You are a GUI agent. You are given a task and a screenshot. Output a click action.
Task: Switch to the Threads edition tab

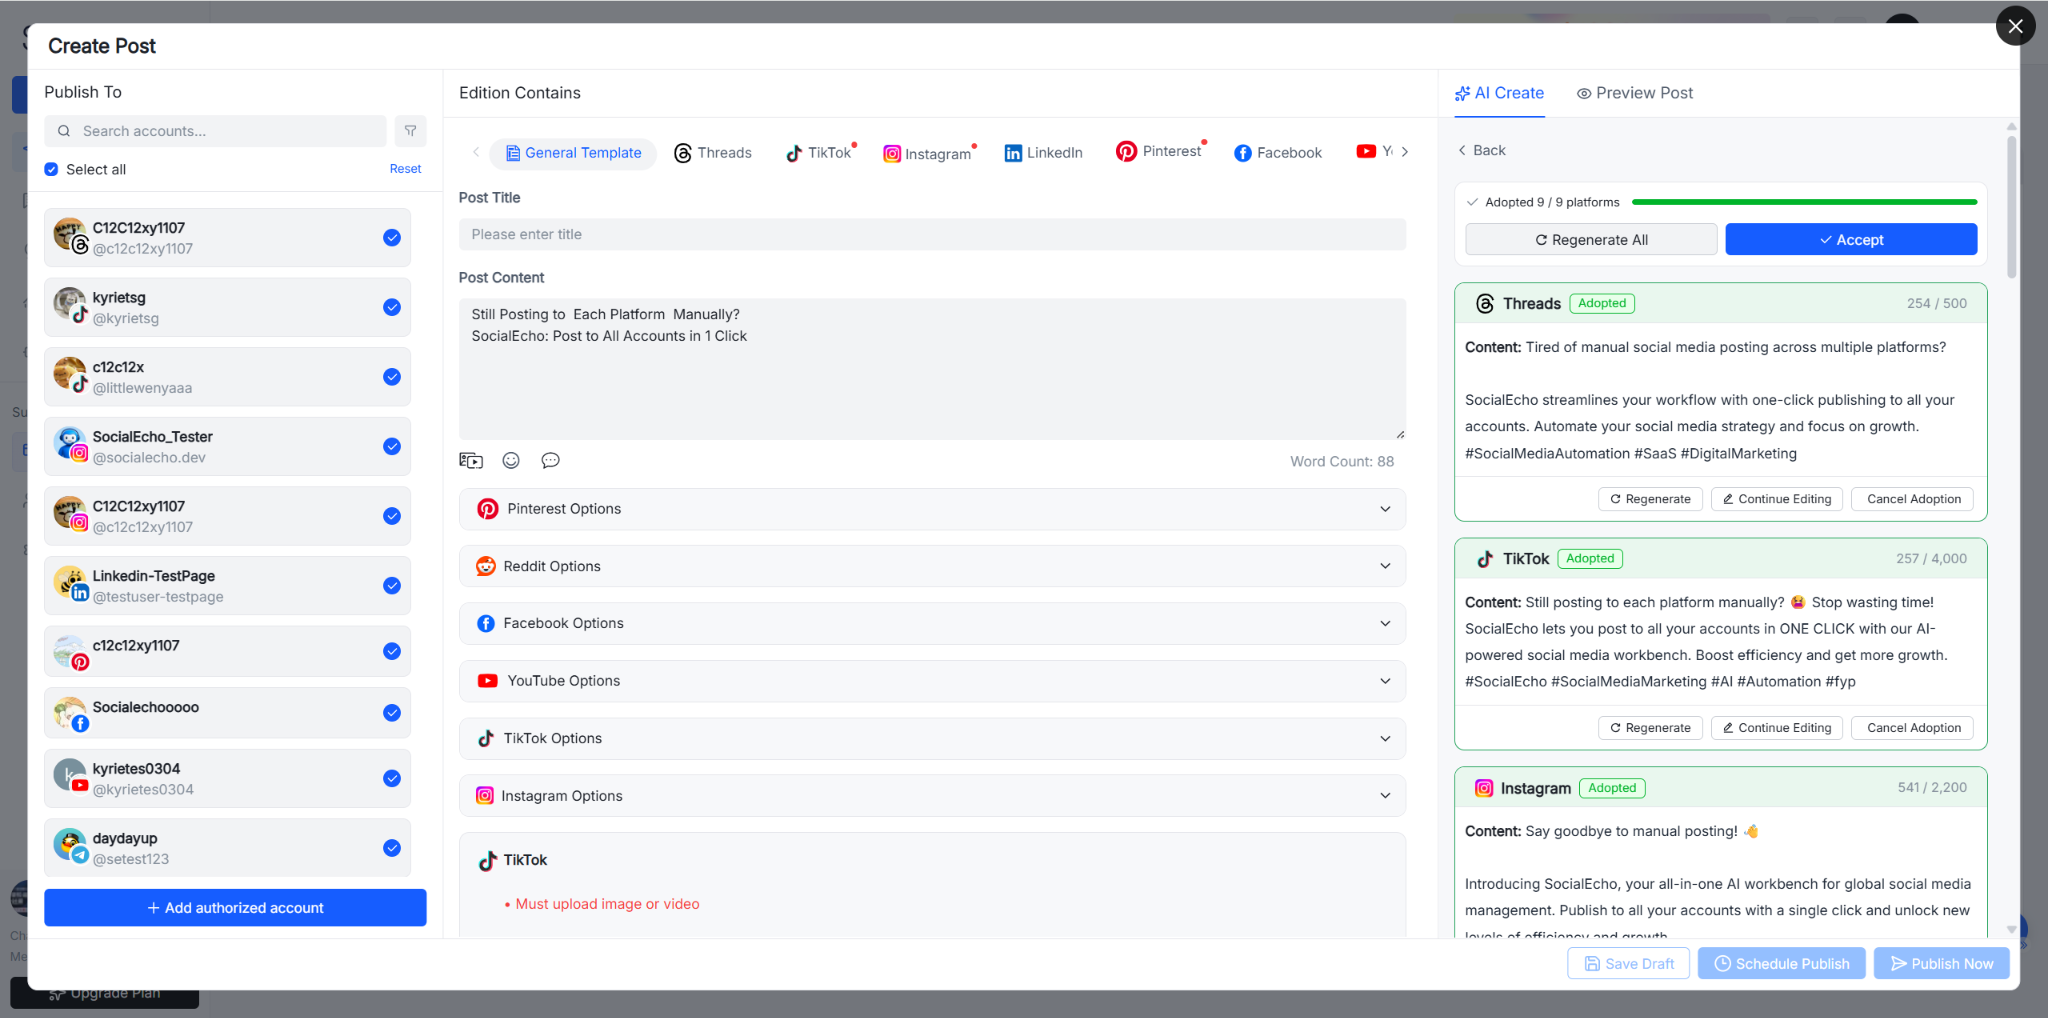click(x=713, y=153)
